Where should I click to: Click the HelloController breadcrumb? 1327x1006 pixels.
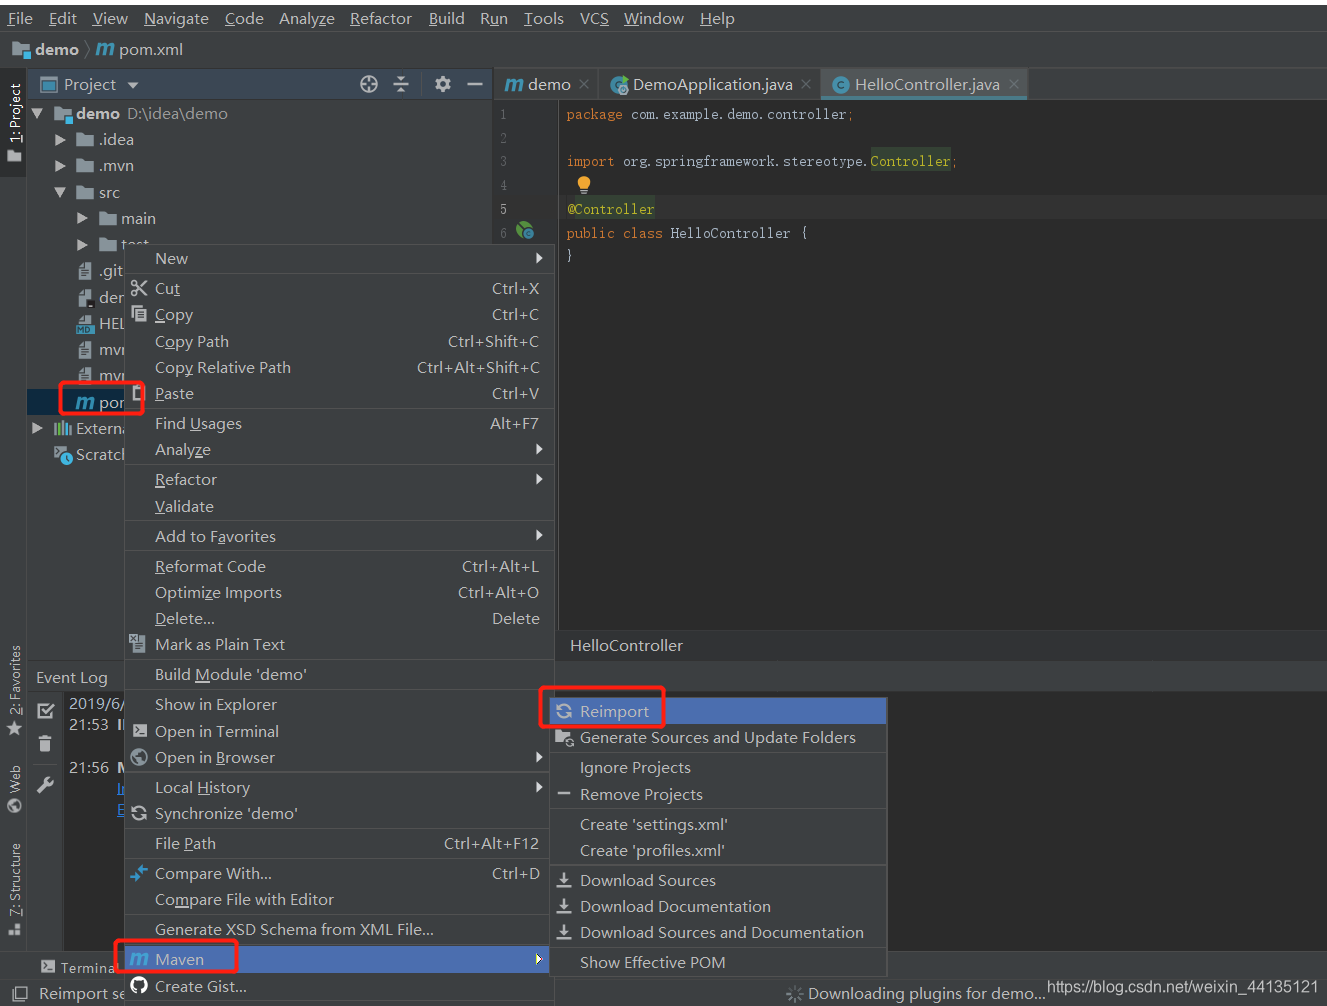coord(626,645)
